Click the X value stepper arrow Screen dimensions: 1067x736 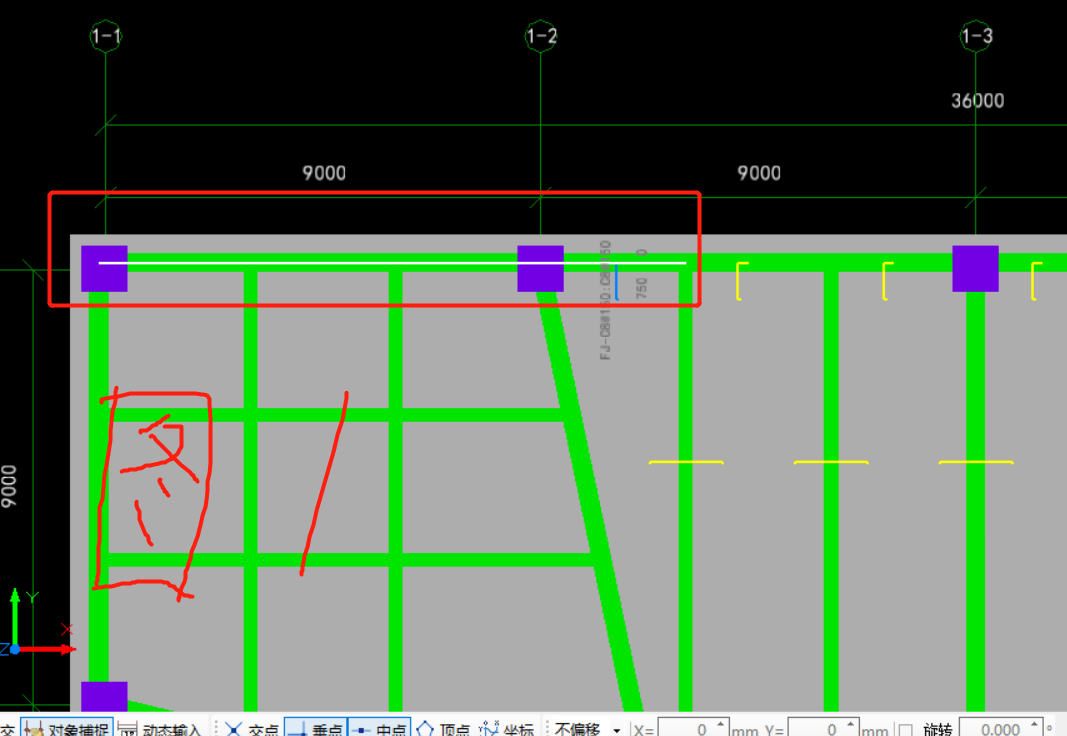point(721,725)
